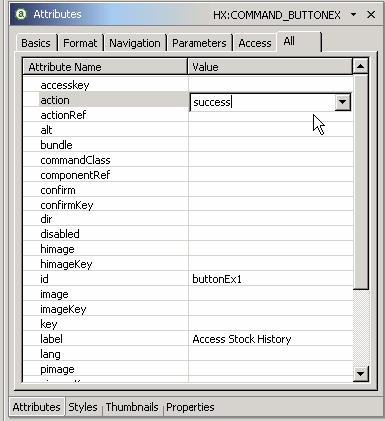Select the confirm attribute row
The image size is (385, 421).
click(x=188, y=190)
